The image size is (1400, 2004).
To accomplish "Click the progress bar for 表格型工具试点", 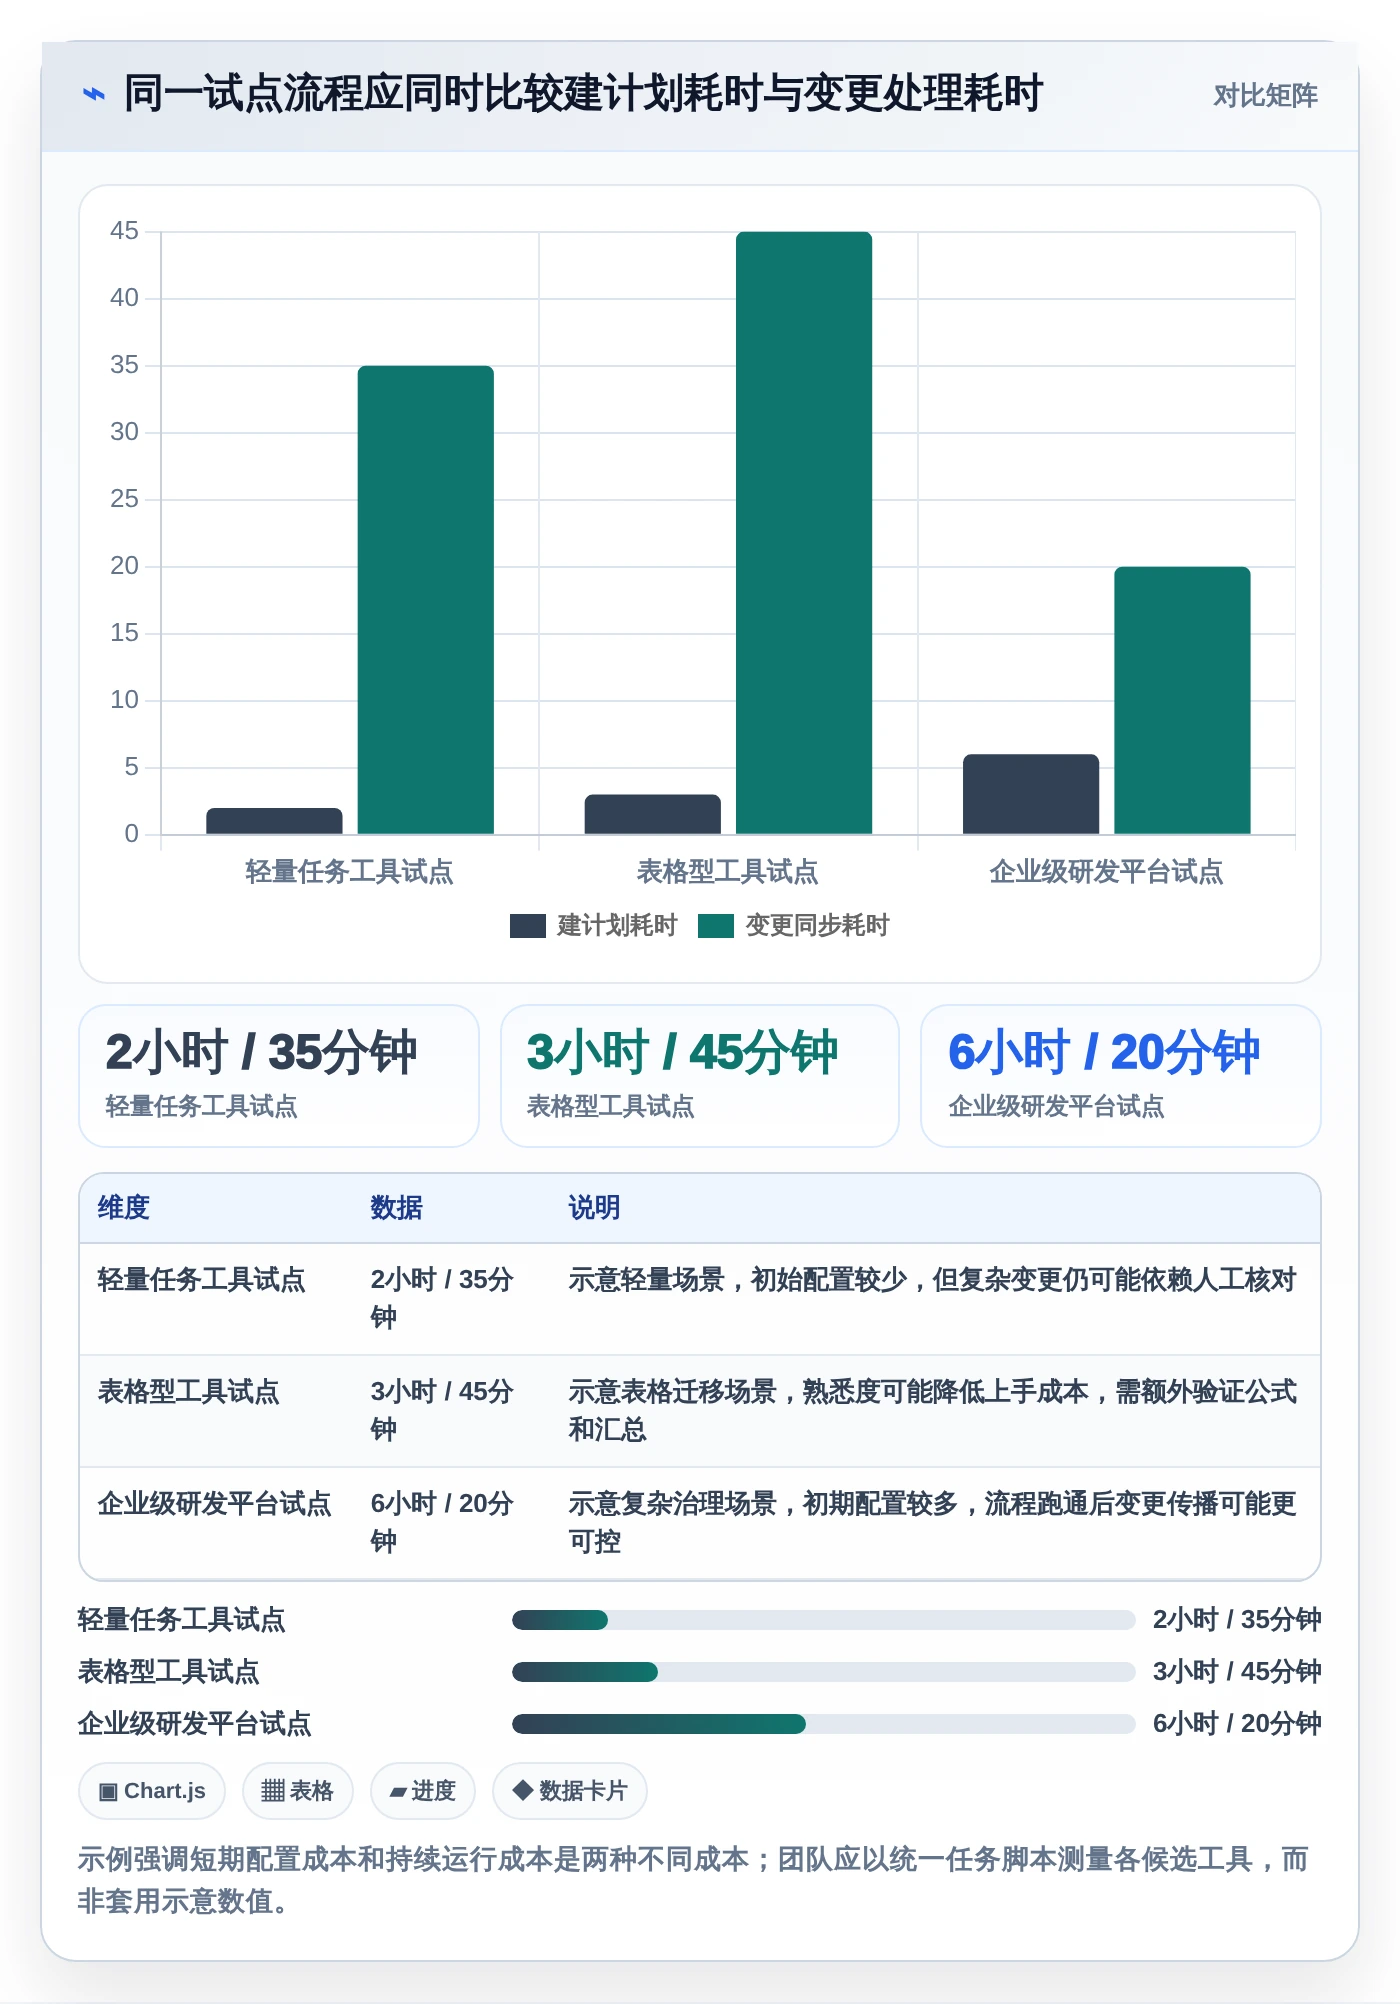I will (x=824, y=1672).
